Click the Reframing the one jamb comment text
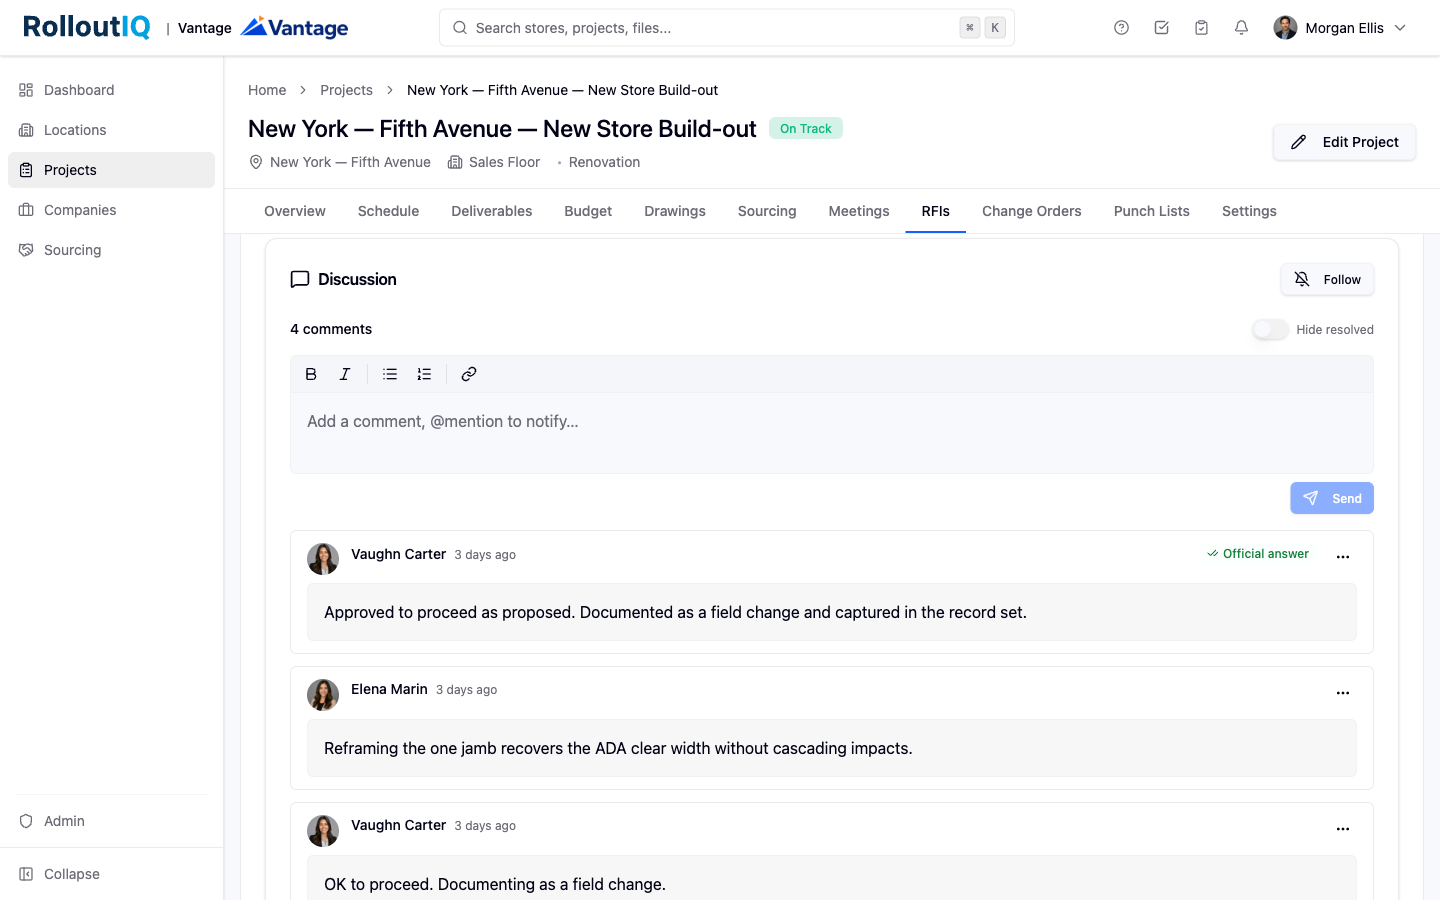 coord(618,748)
